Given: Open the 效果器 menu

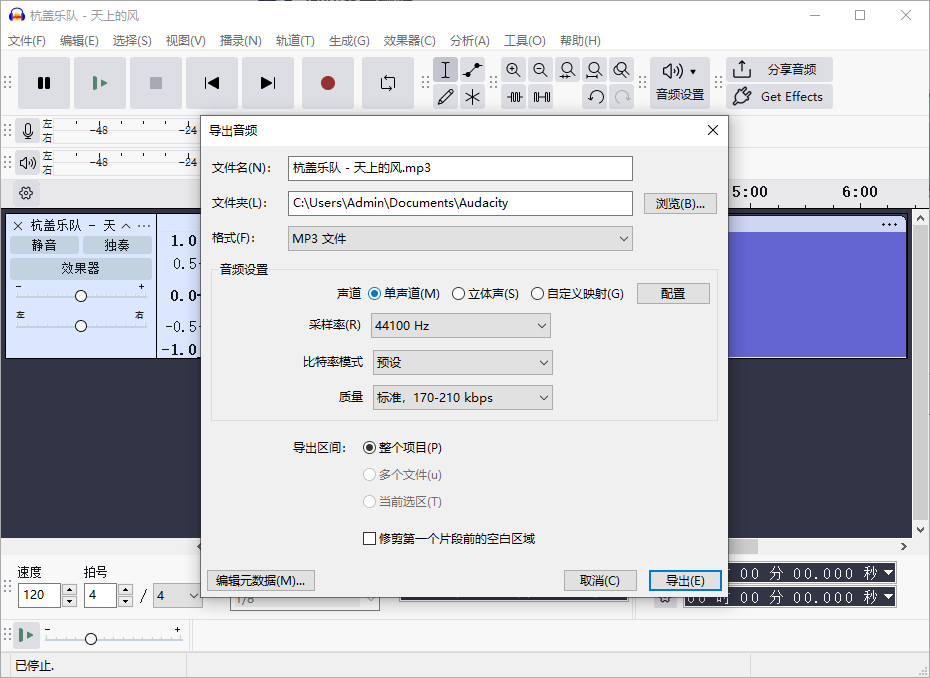Looking at the screenshot, I should pos(411,41).
